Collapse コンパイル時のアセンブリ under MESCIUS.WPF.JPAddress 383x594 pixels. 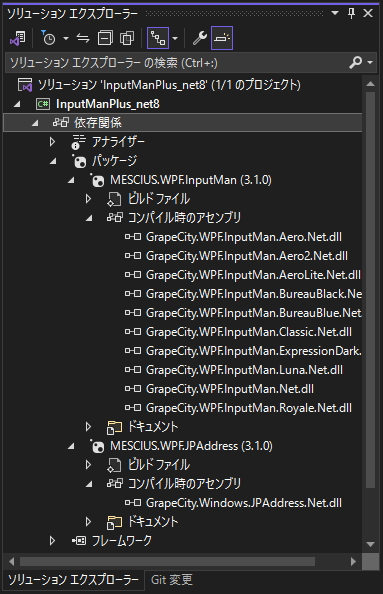click(x=89, y=484)
